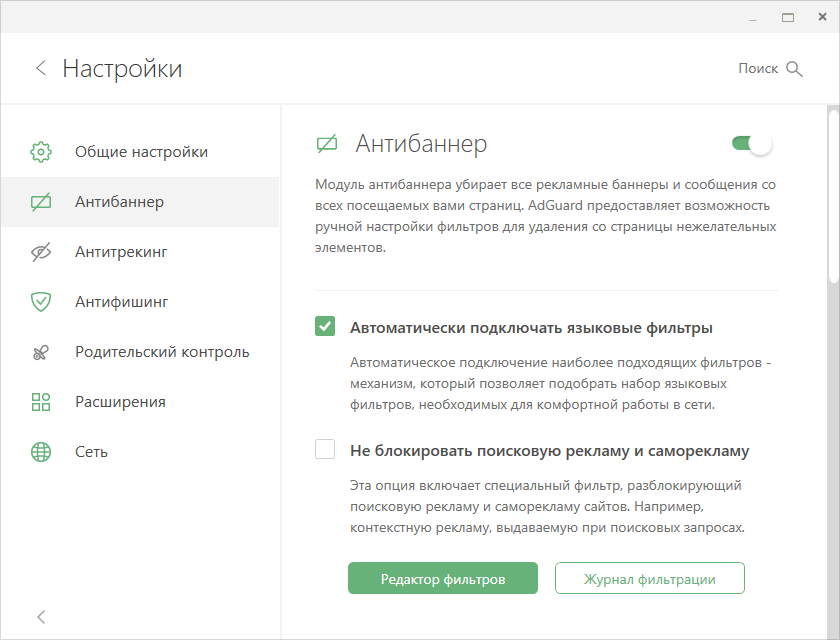Open the Антитрекинг settings section
Screen dimensions: 840x640
click(120, 251)
